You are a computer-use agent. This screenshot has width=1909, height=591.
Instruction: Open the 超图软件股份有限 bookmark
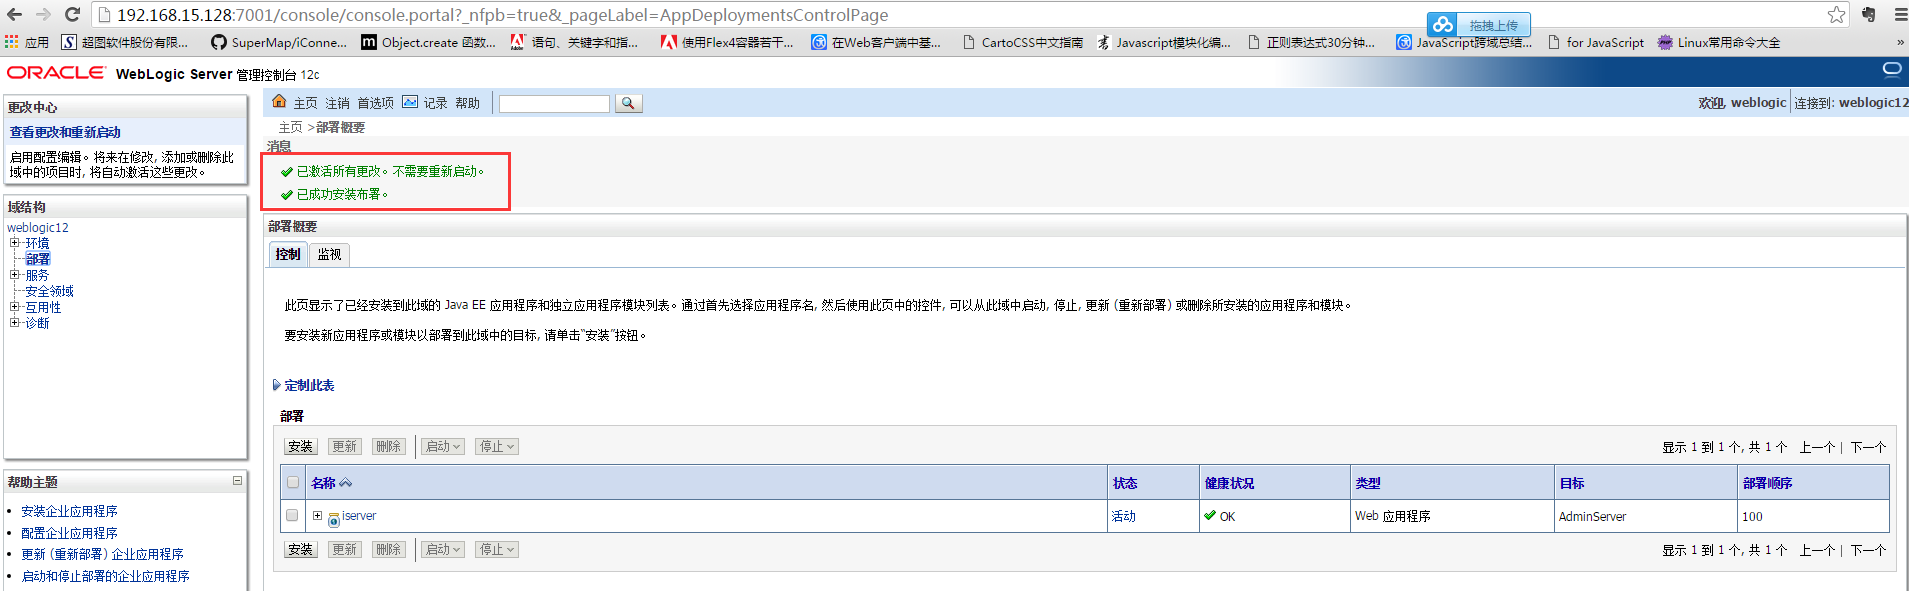pyautogui.click(x=125, y=42)
